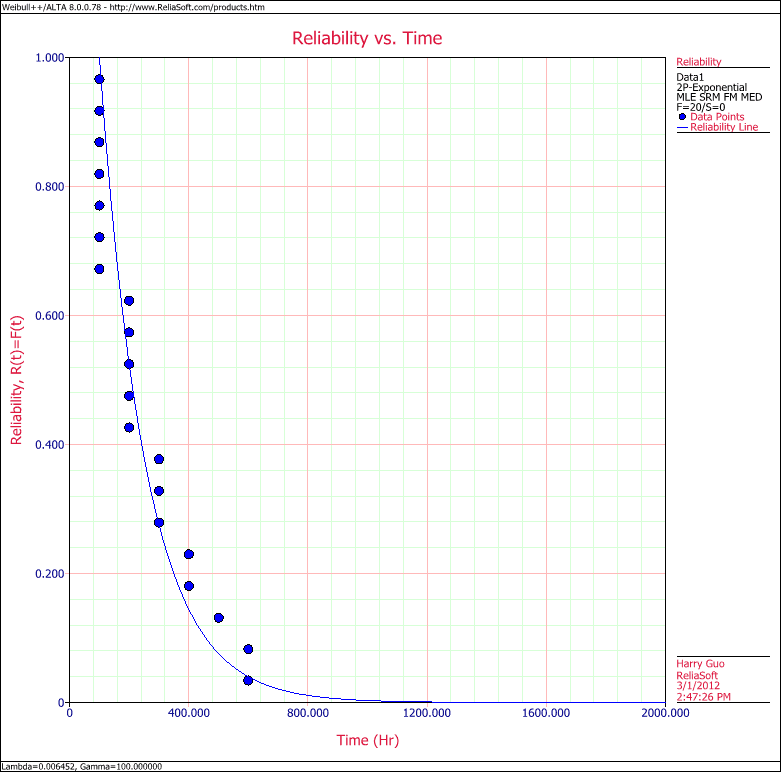Click the 'Data Points' legend marker icon

tap(682, 117)
